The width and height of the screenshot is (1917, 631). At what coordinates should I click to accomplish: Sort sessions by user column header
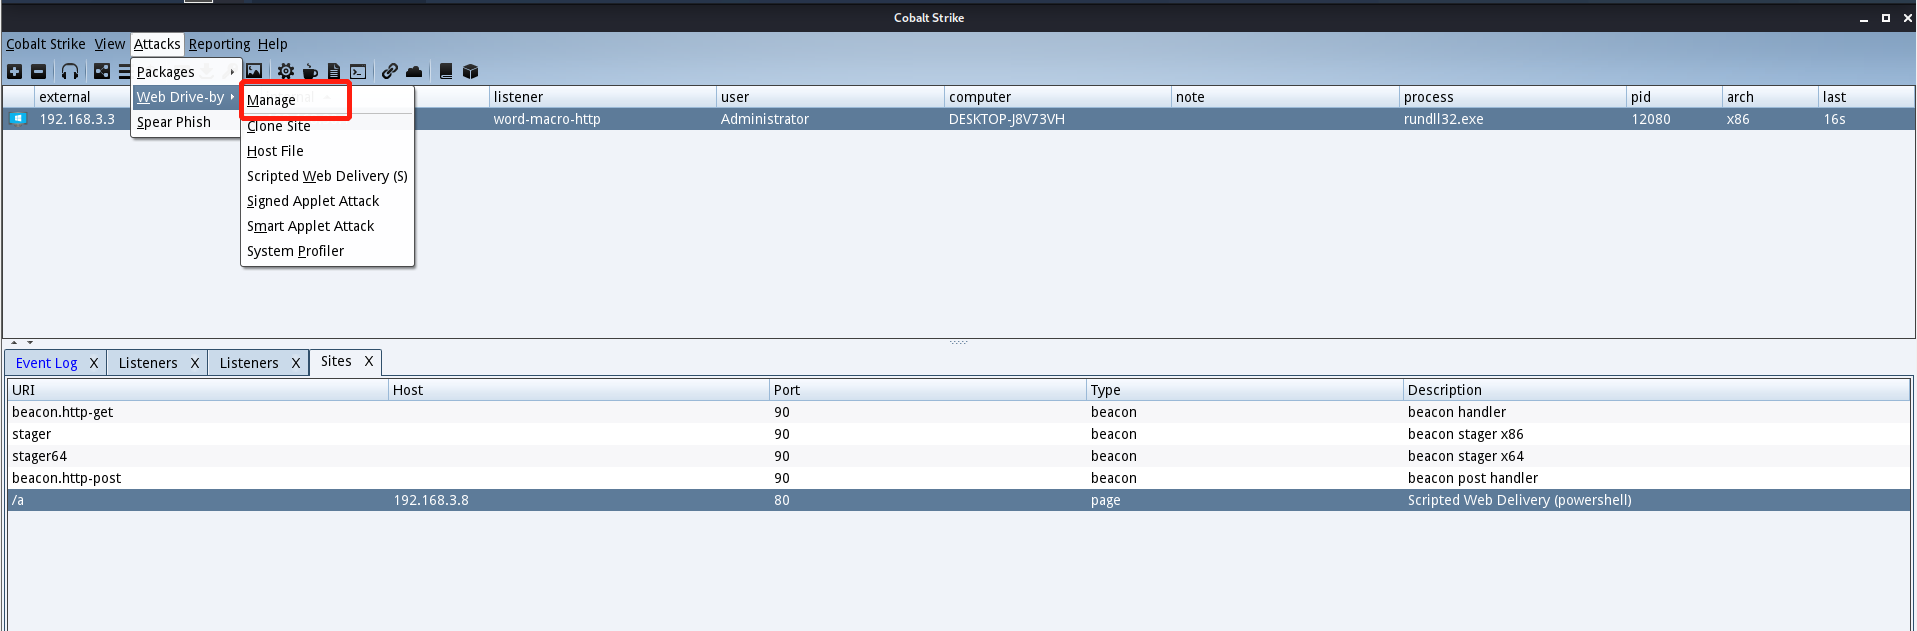830,97
